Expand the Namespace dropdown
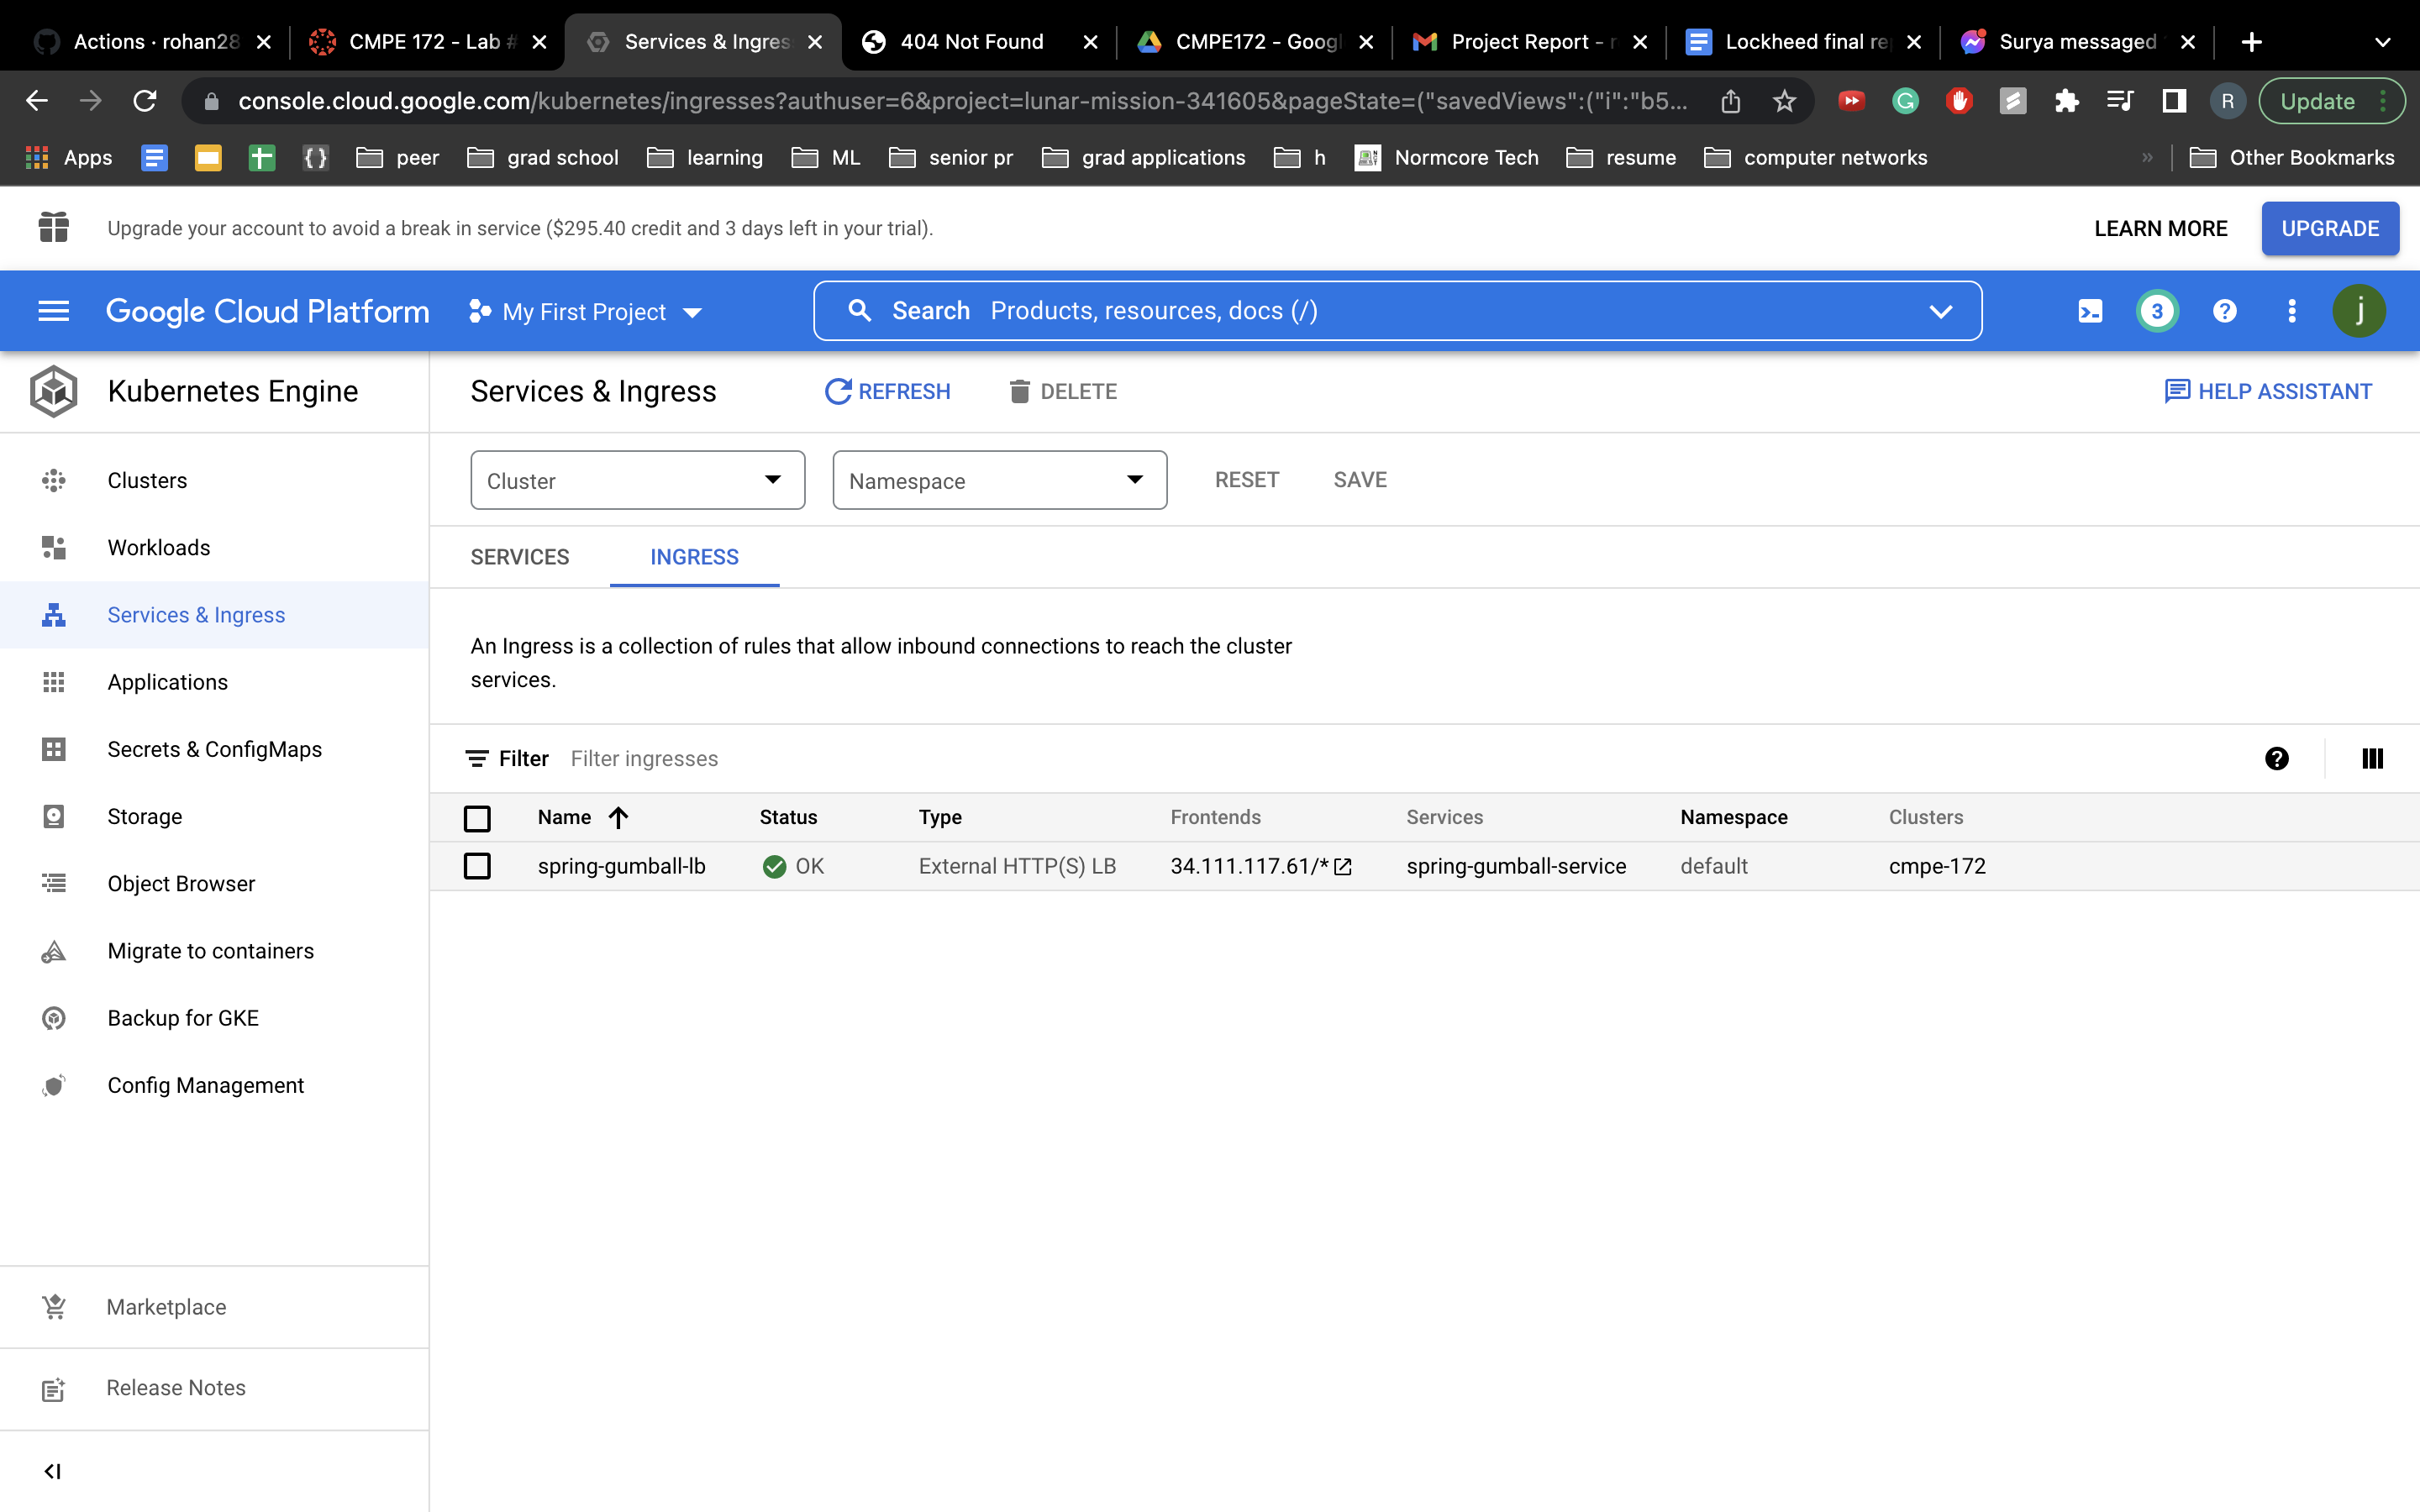2420x1512 pixels. click(x=999, y=480)
